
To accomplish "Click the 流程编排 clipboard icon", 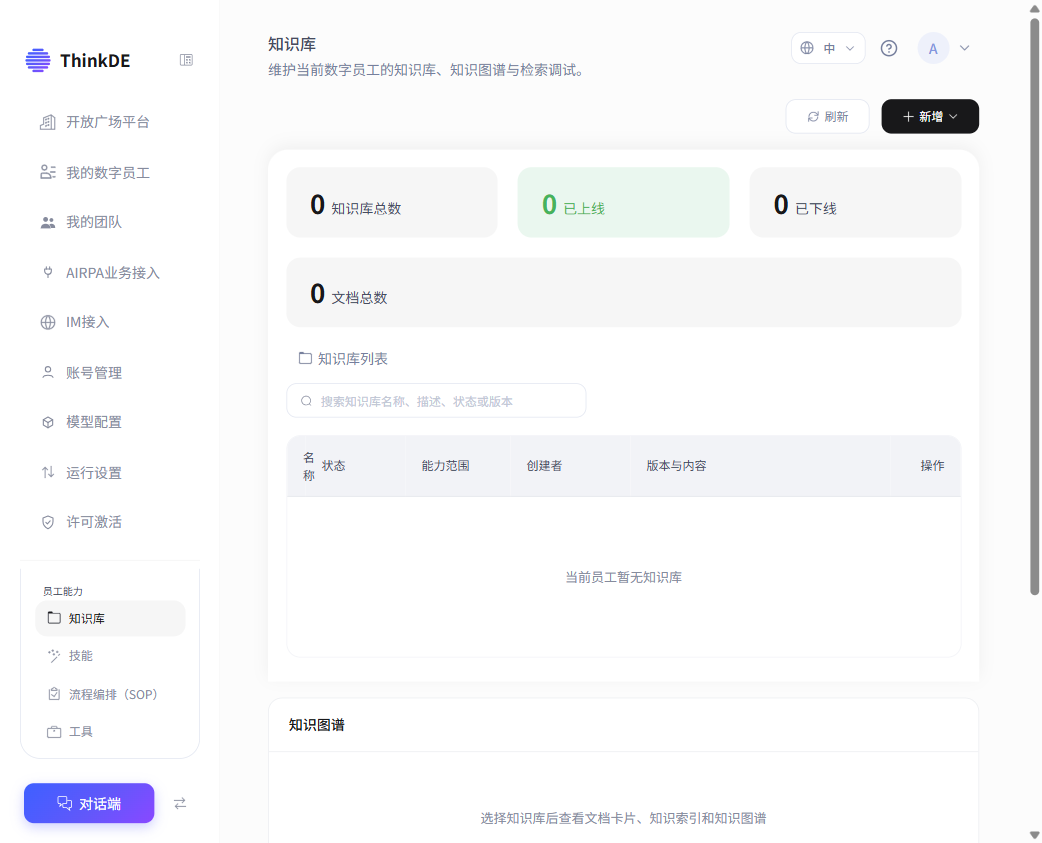I will 54,694.
